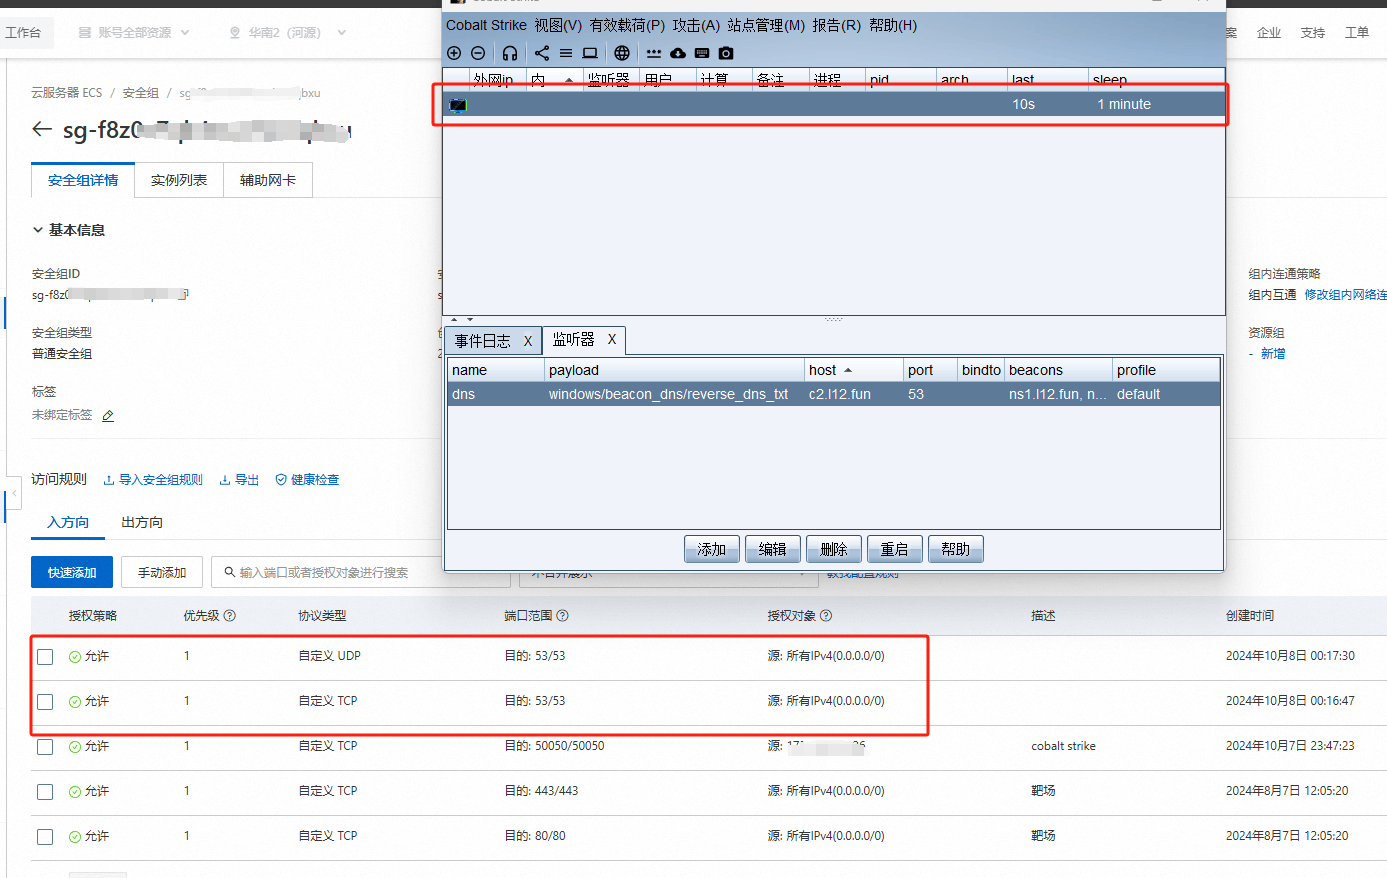Click help icon next to 授权对象 header

point(826,616)
